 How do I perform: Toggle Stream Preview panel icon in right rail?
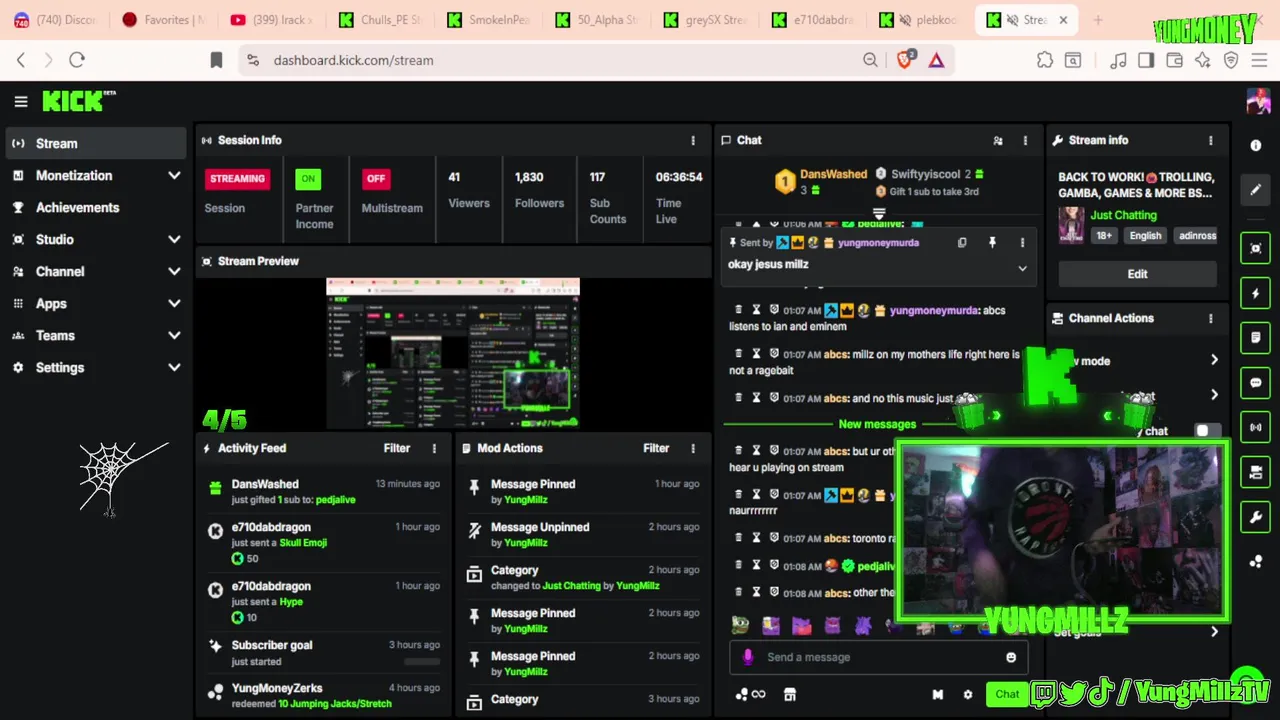click(1256, 248)
